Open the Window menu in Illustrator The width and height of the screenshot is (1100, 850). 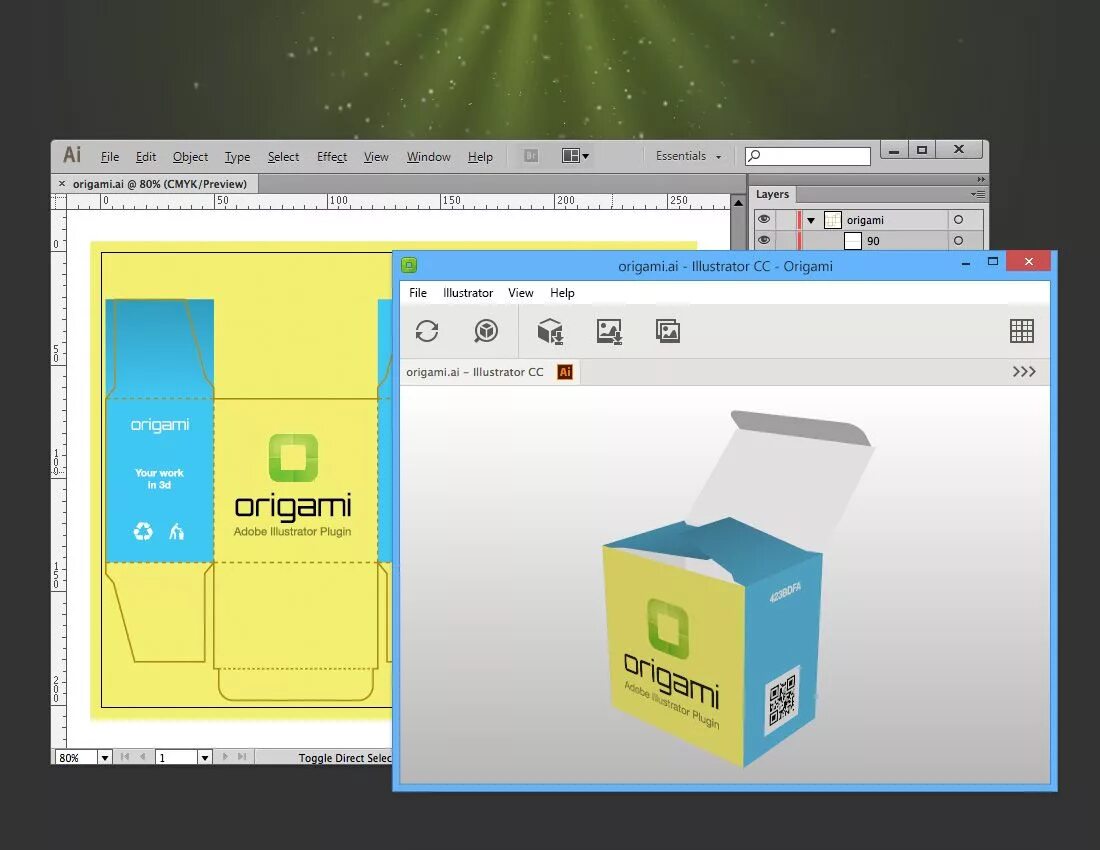(x=429, y=157)
